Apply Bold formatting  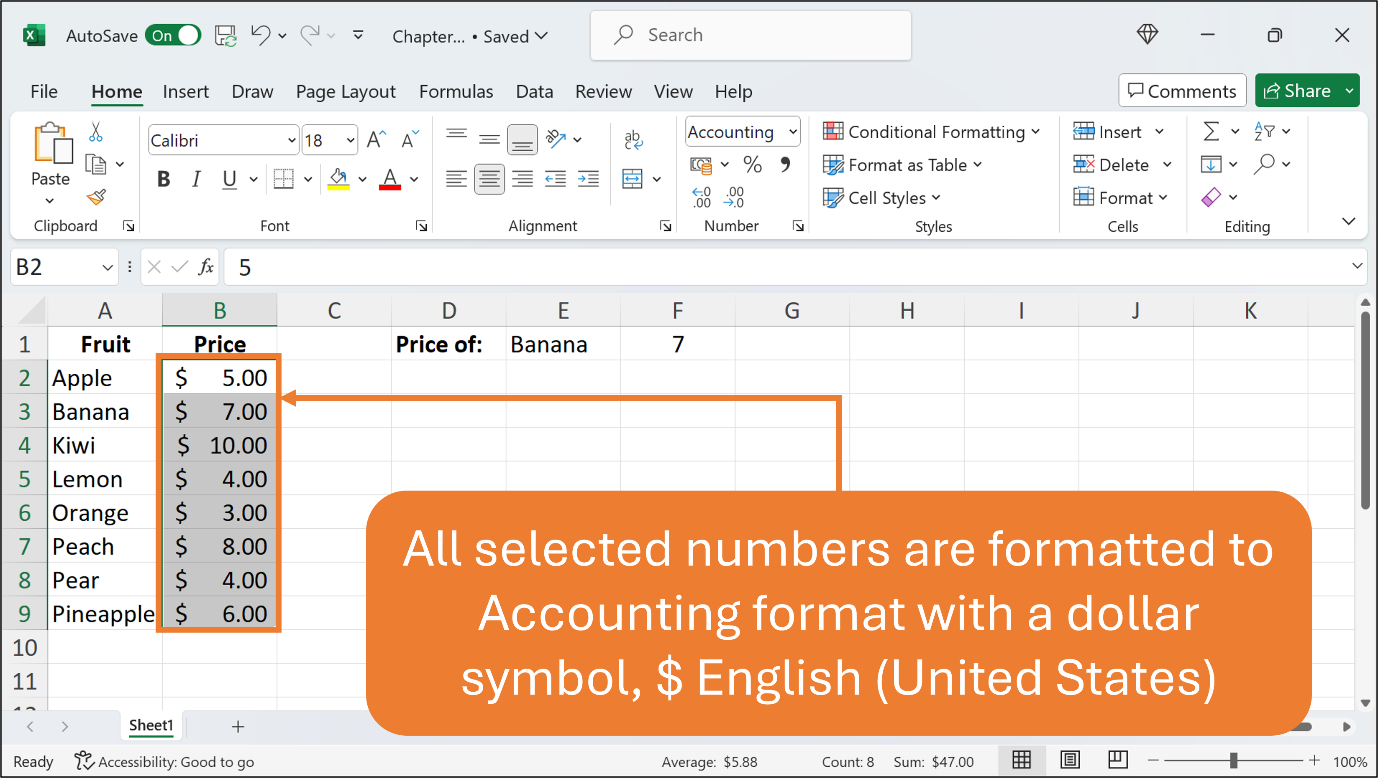164,180
